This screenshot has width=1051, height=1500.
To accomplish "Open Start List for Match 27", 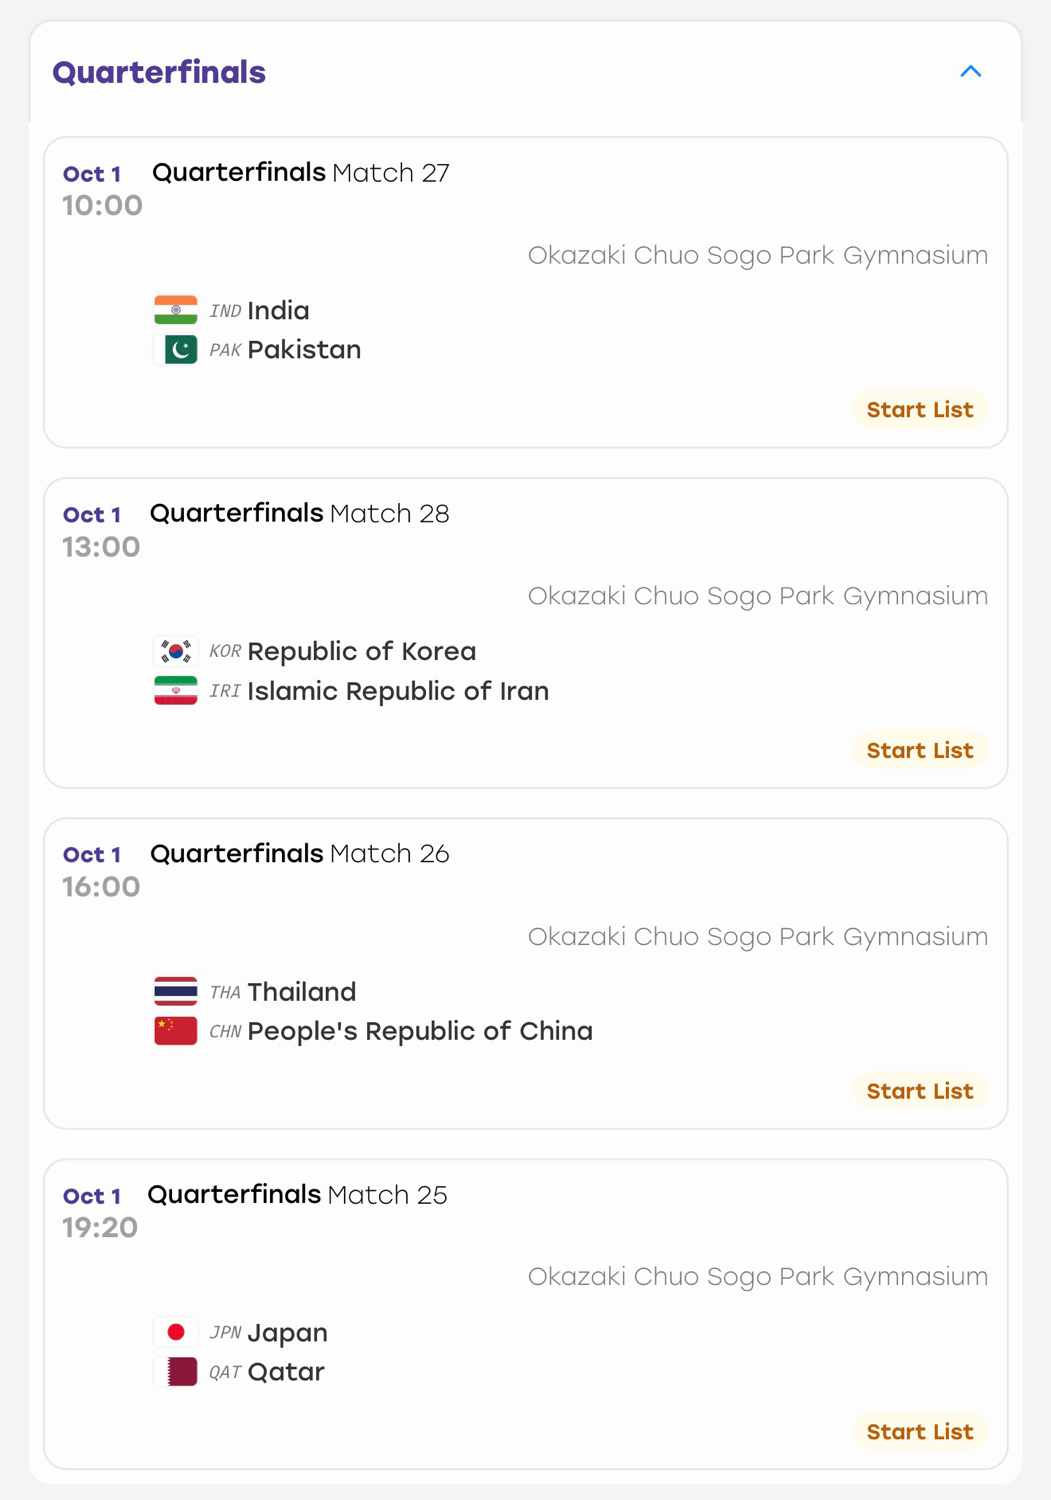I will pos(920,410).
